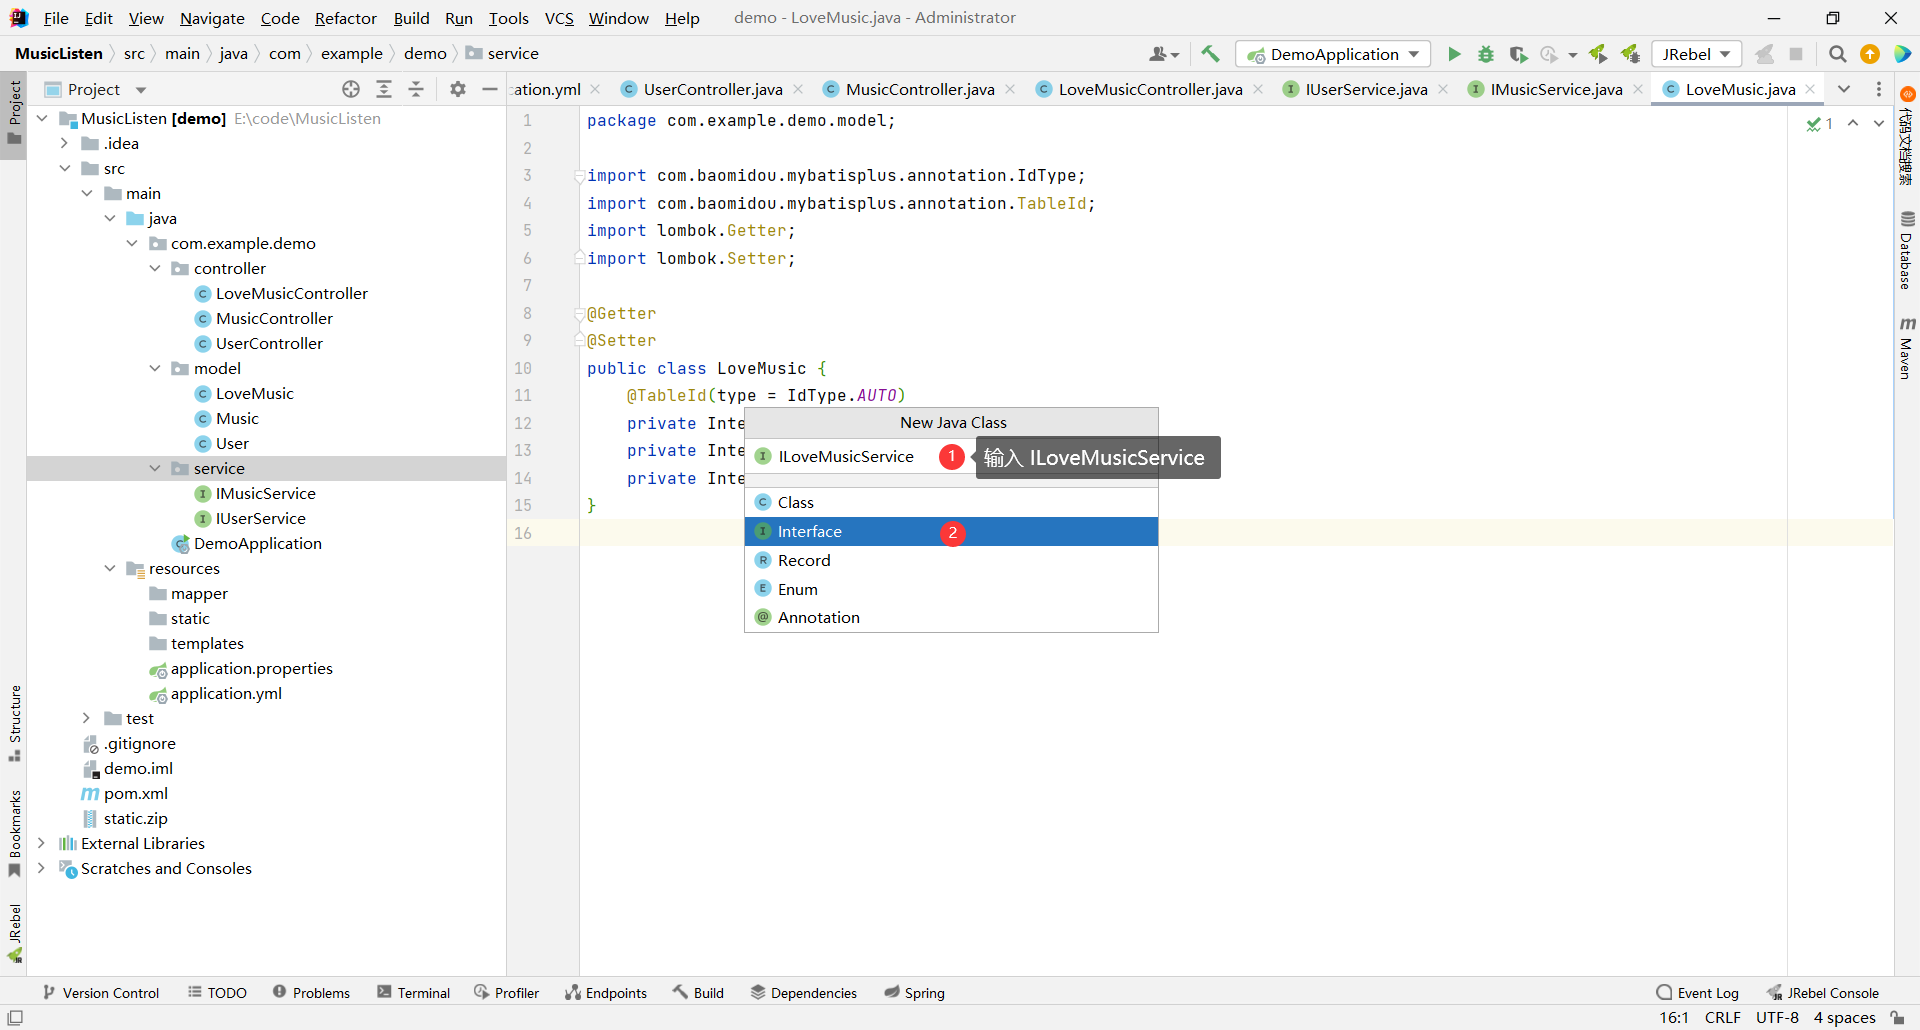1920x1030 pixels.
Task: Expand the test folder in tree
Action: [86, 718]
